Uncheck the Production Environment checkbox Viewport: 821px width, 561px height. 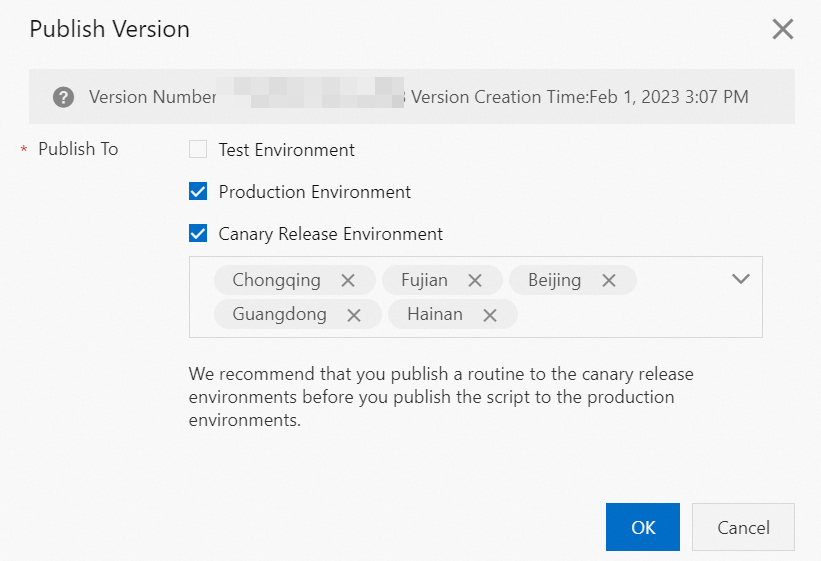coord(198,192)
